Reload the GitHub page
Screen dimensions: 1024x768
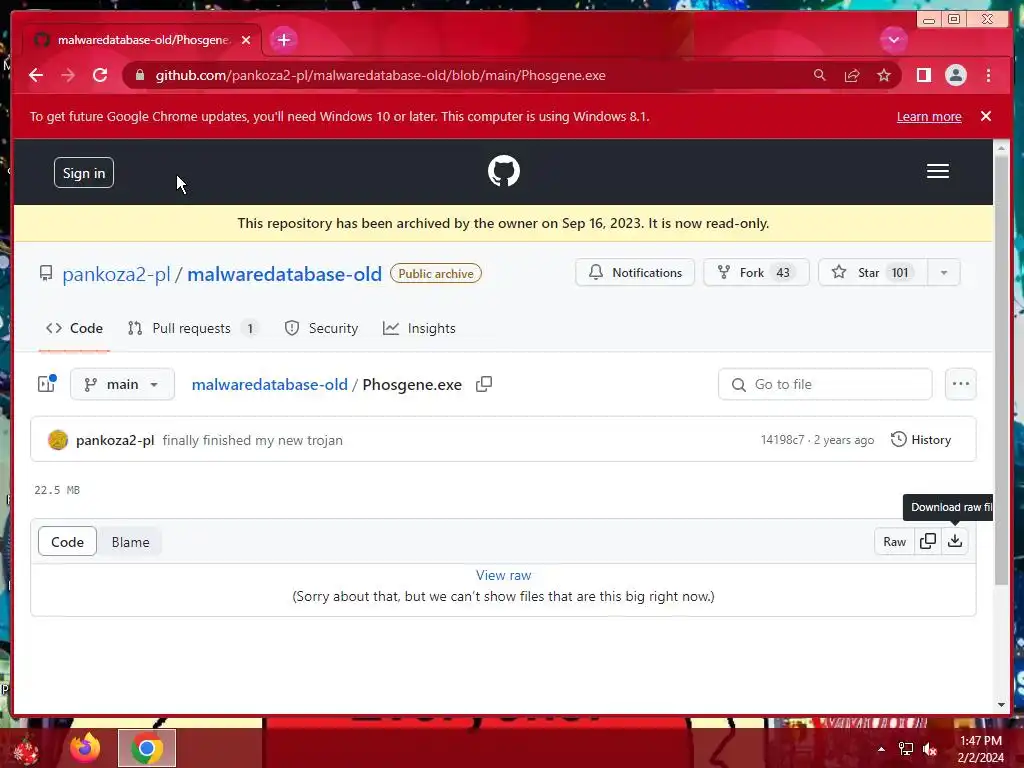pos(100,75)
